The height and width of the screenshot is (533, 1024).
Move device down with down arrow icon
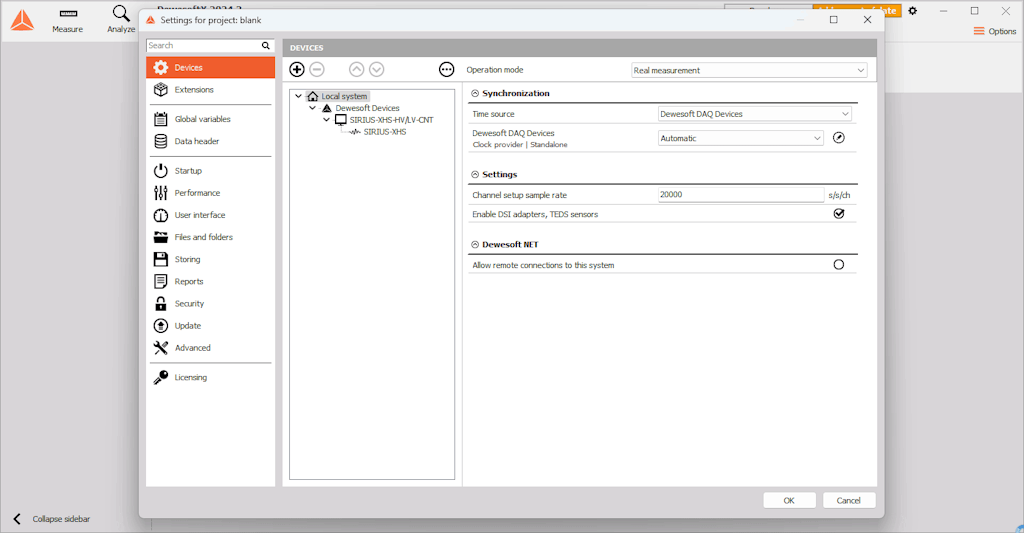click(x=377, y=69)
